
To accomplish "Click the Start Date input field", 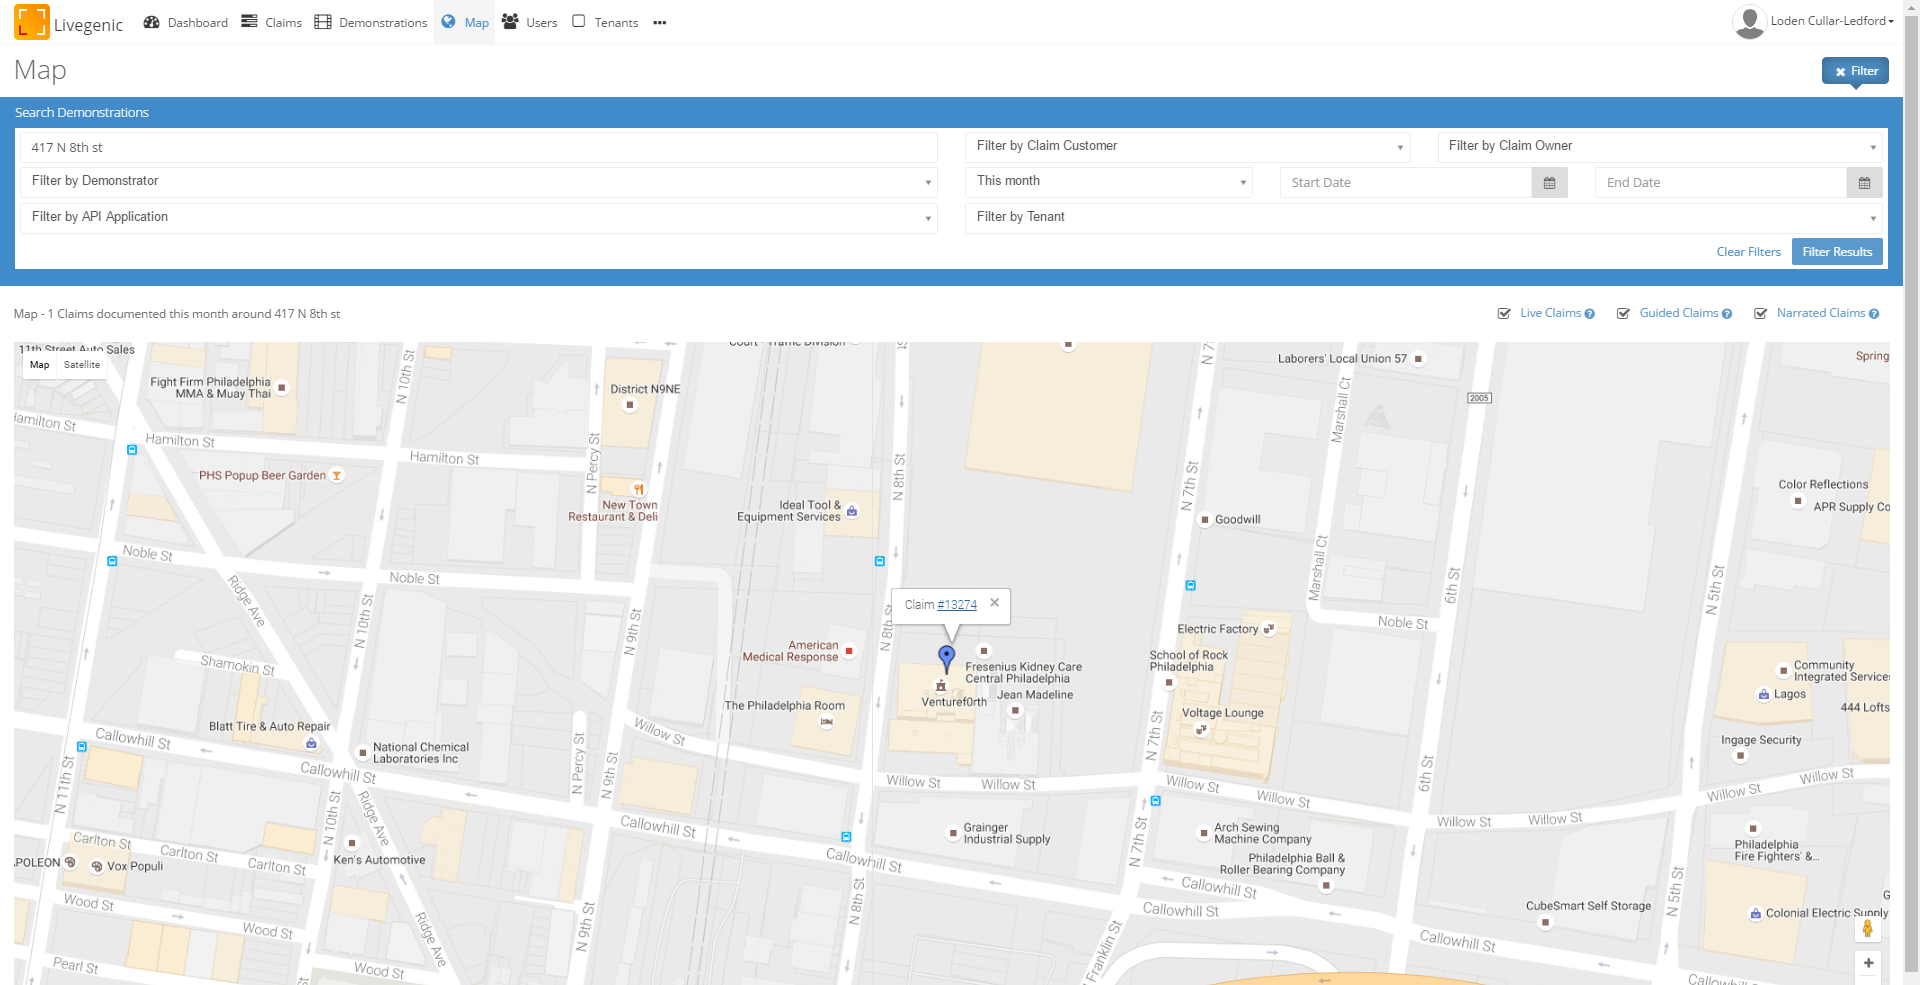I will [1406, 182].
